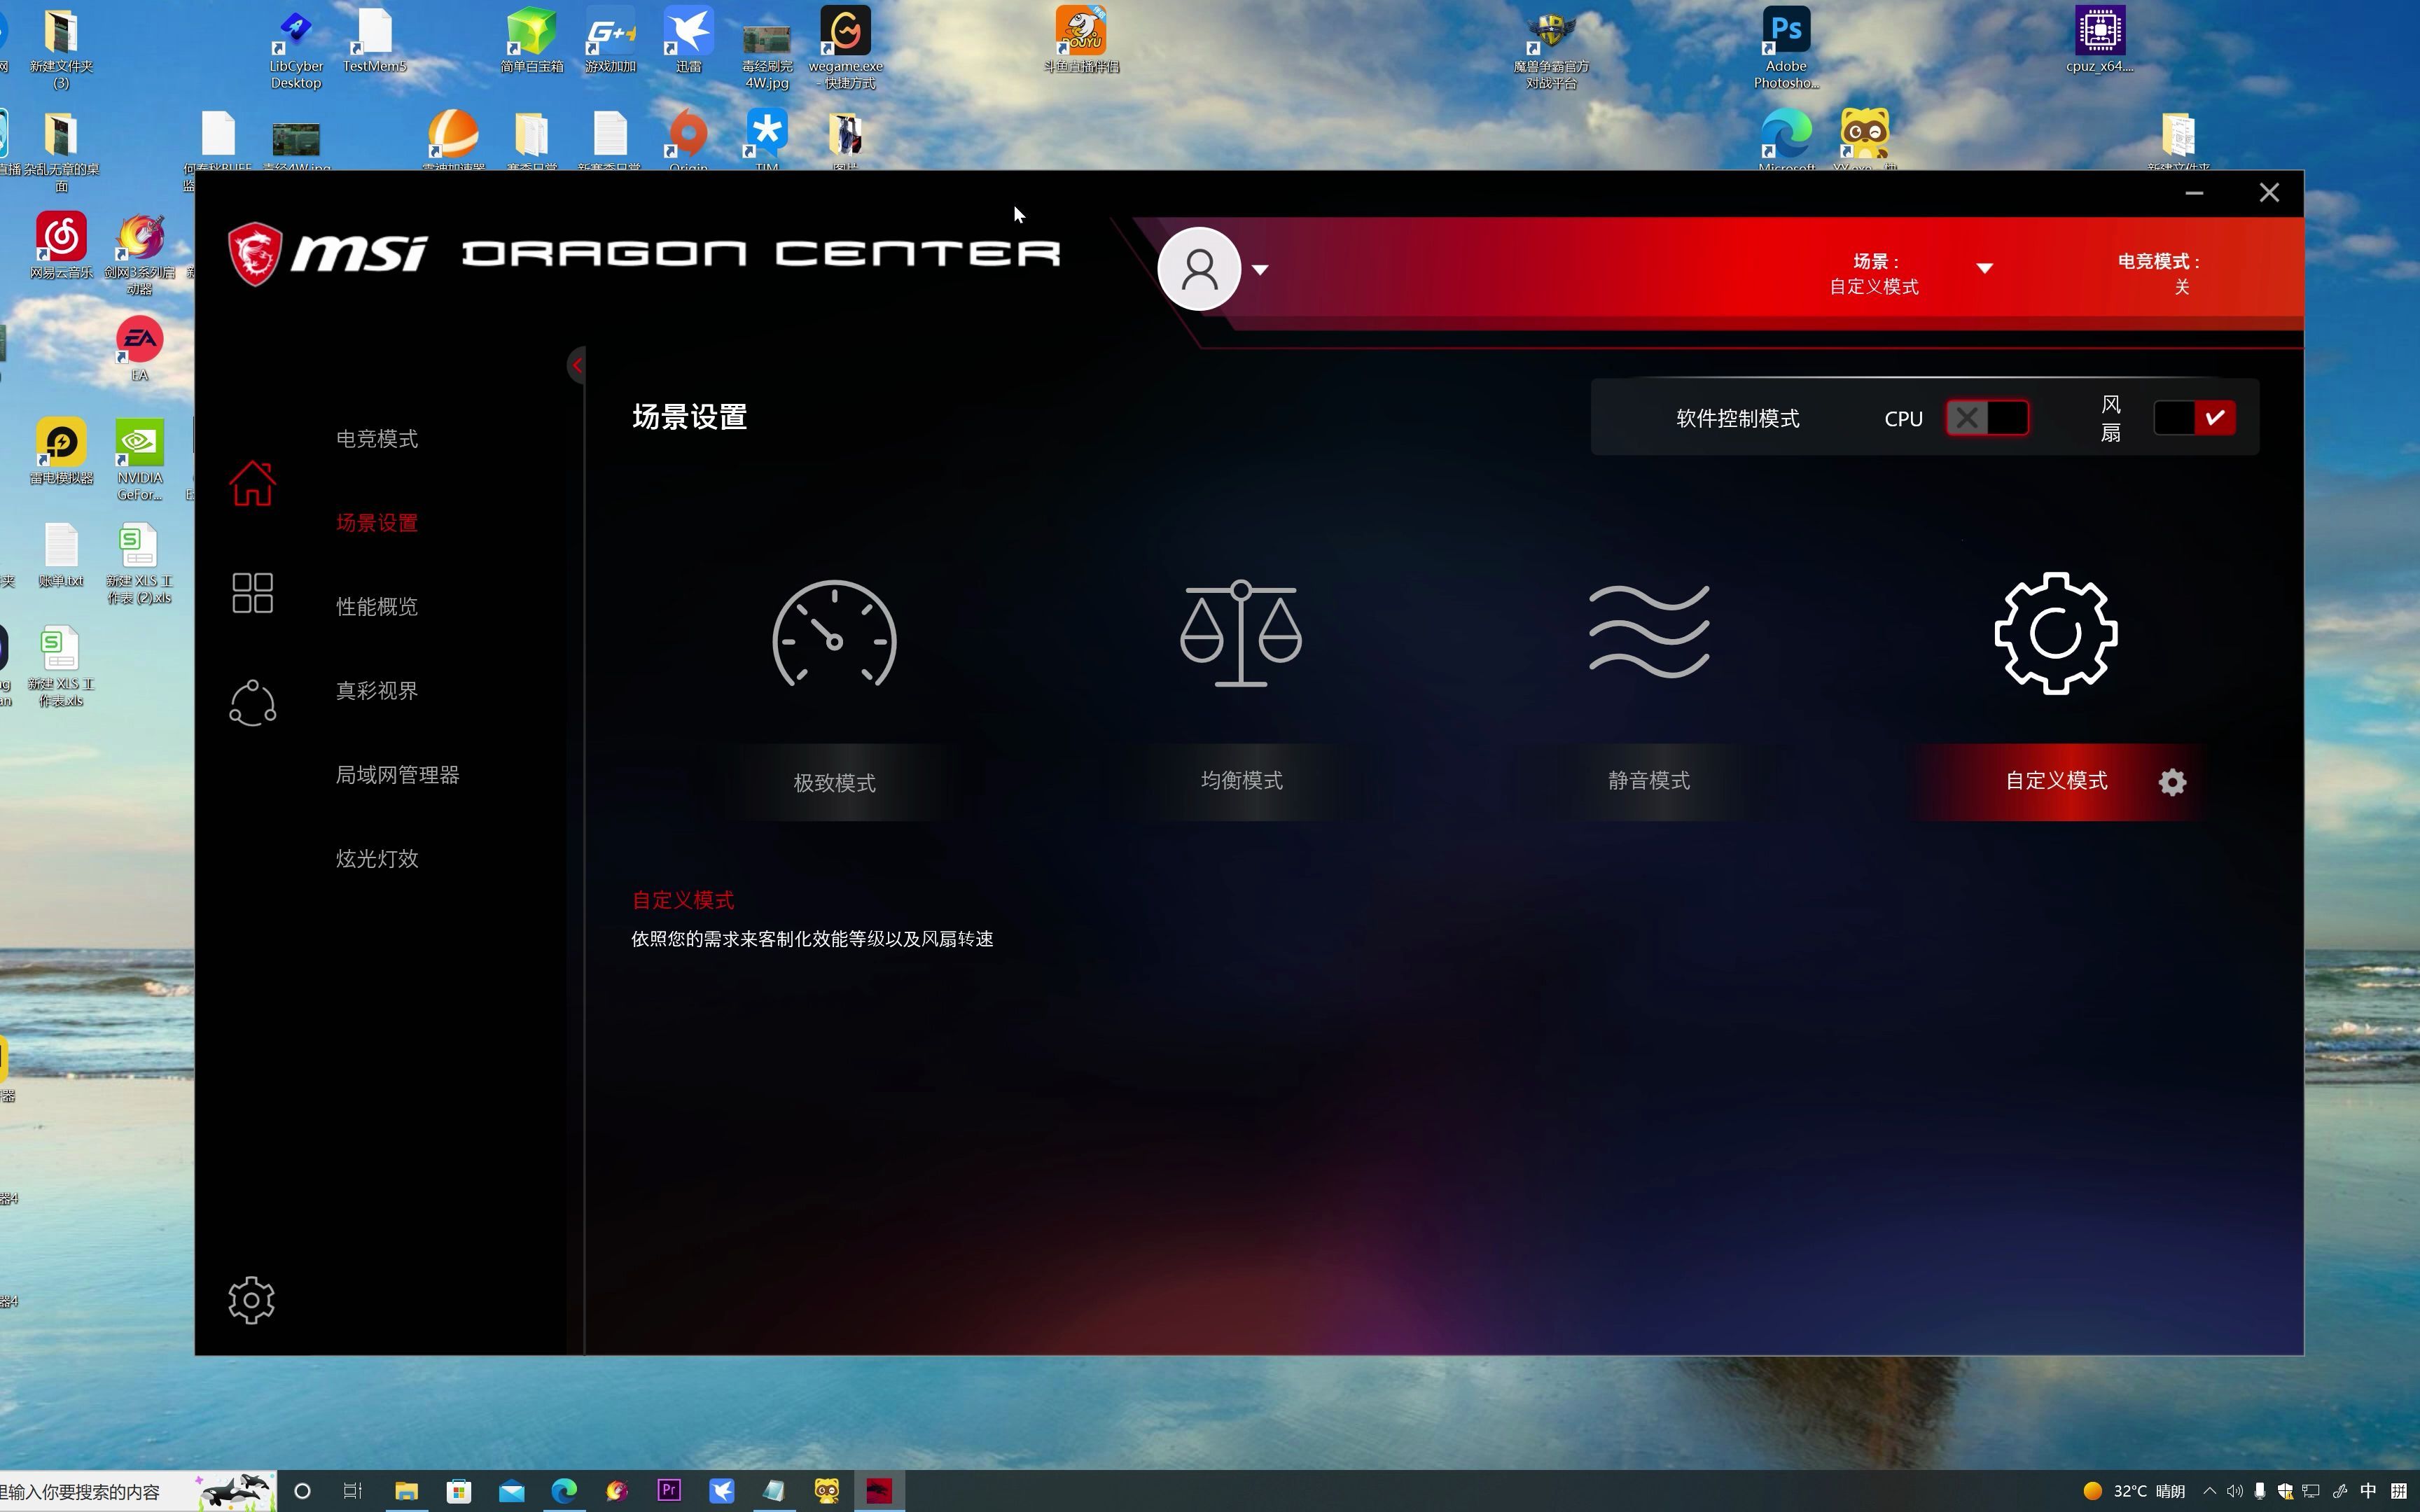
Task: Toggle the fan software control switch
Action: click(x=2194, y=418)
